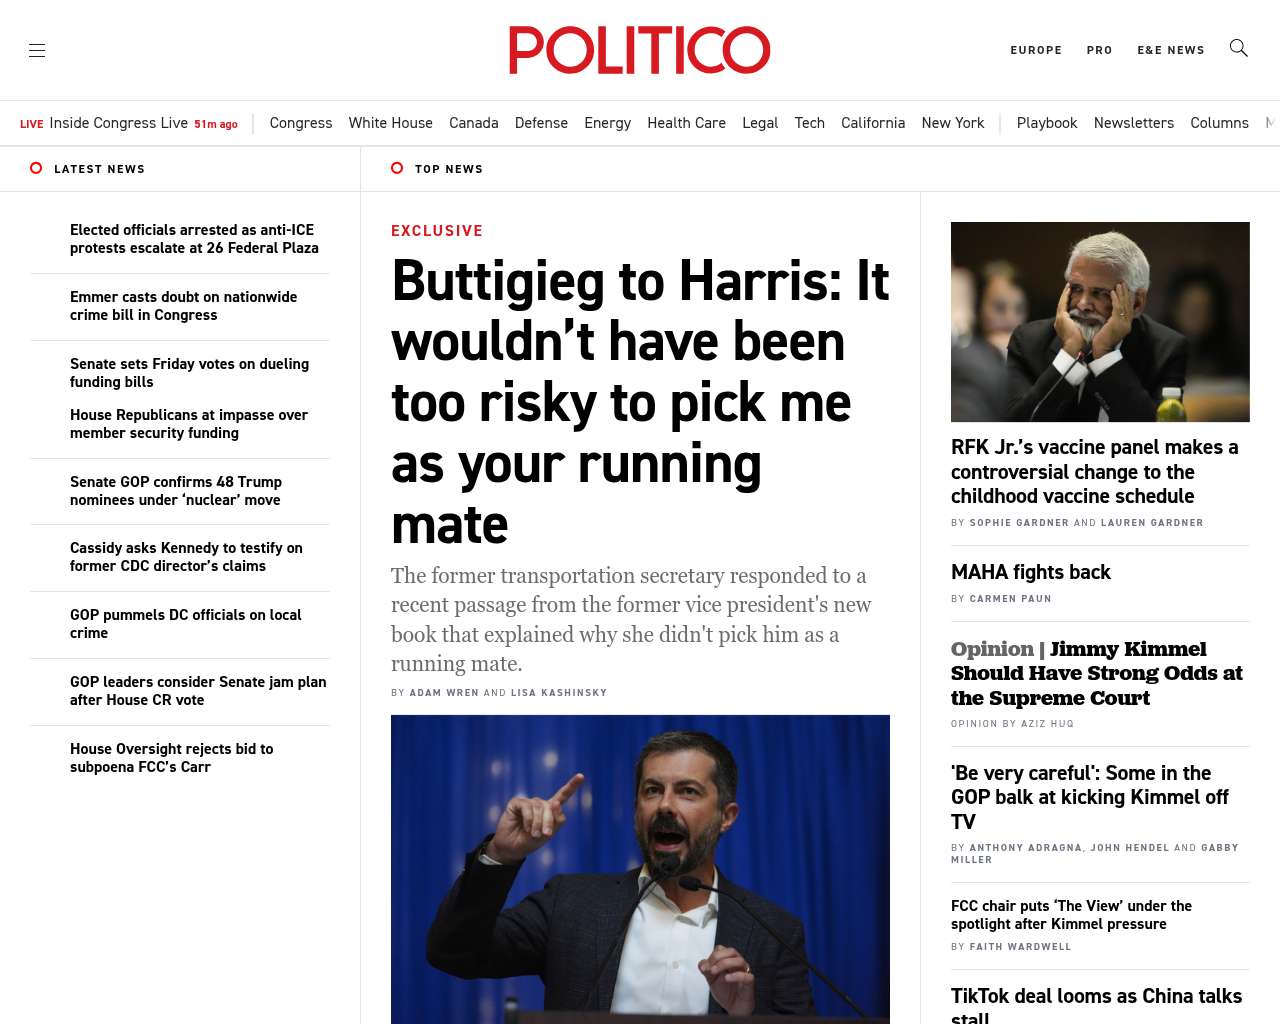Click the EXCLUSIVE label above headline

[437, 231]
